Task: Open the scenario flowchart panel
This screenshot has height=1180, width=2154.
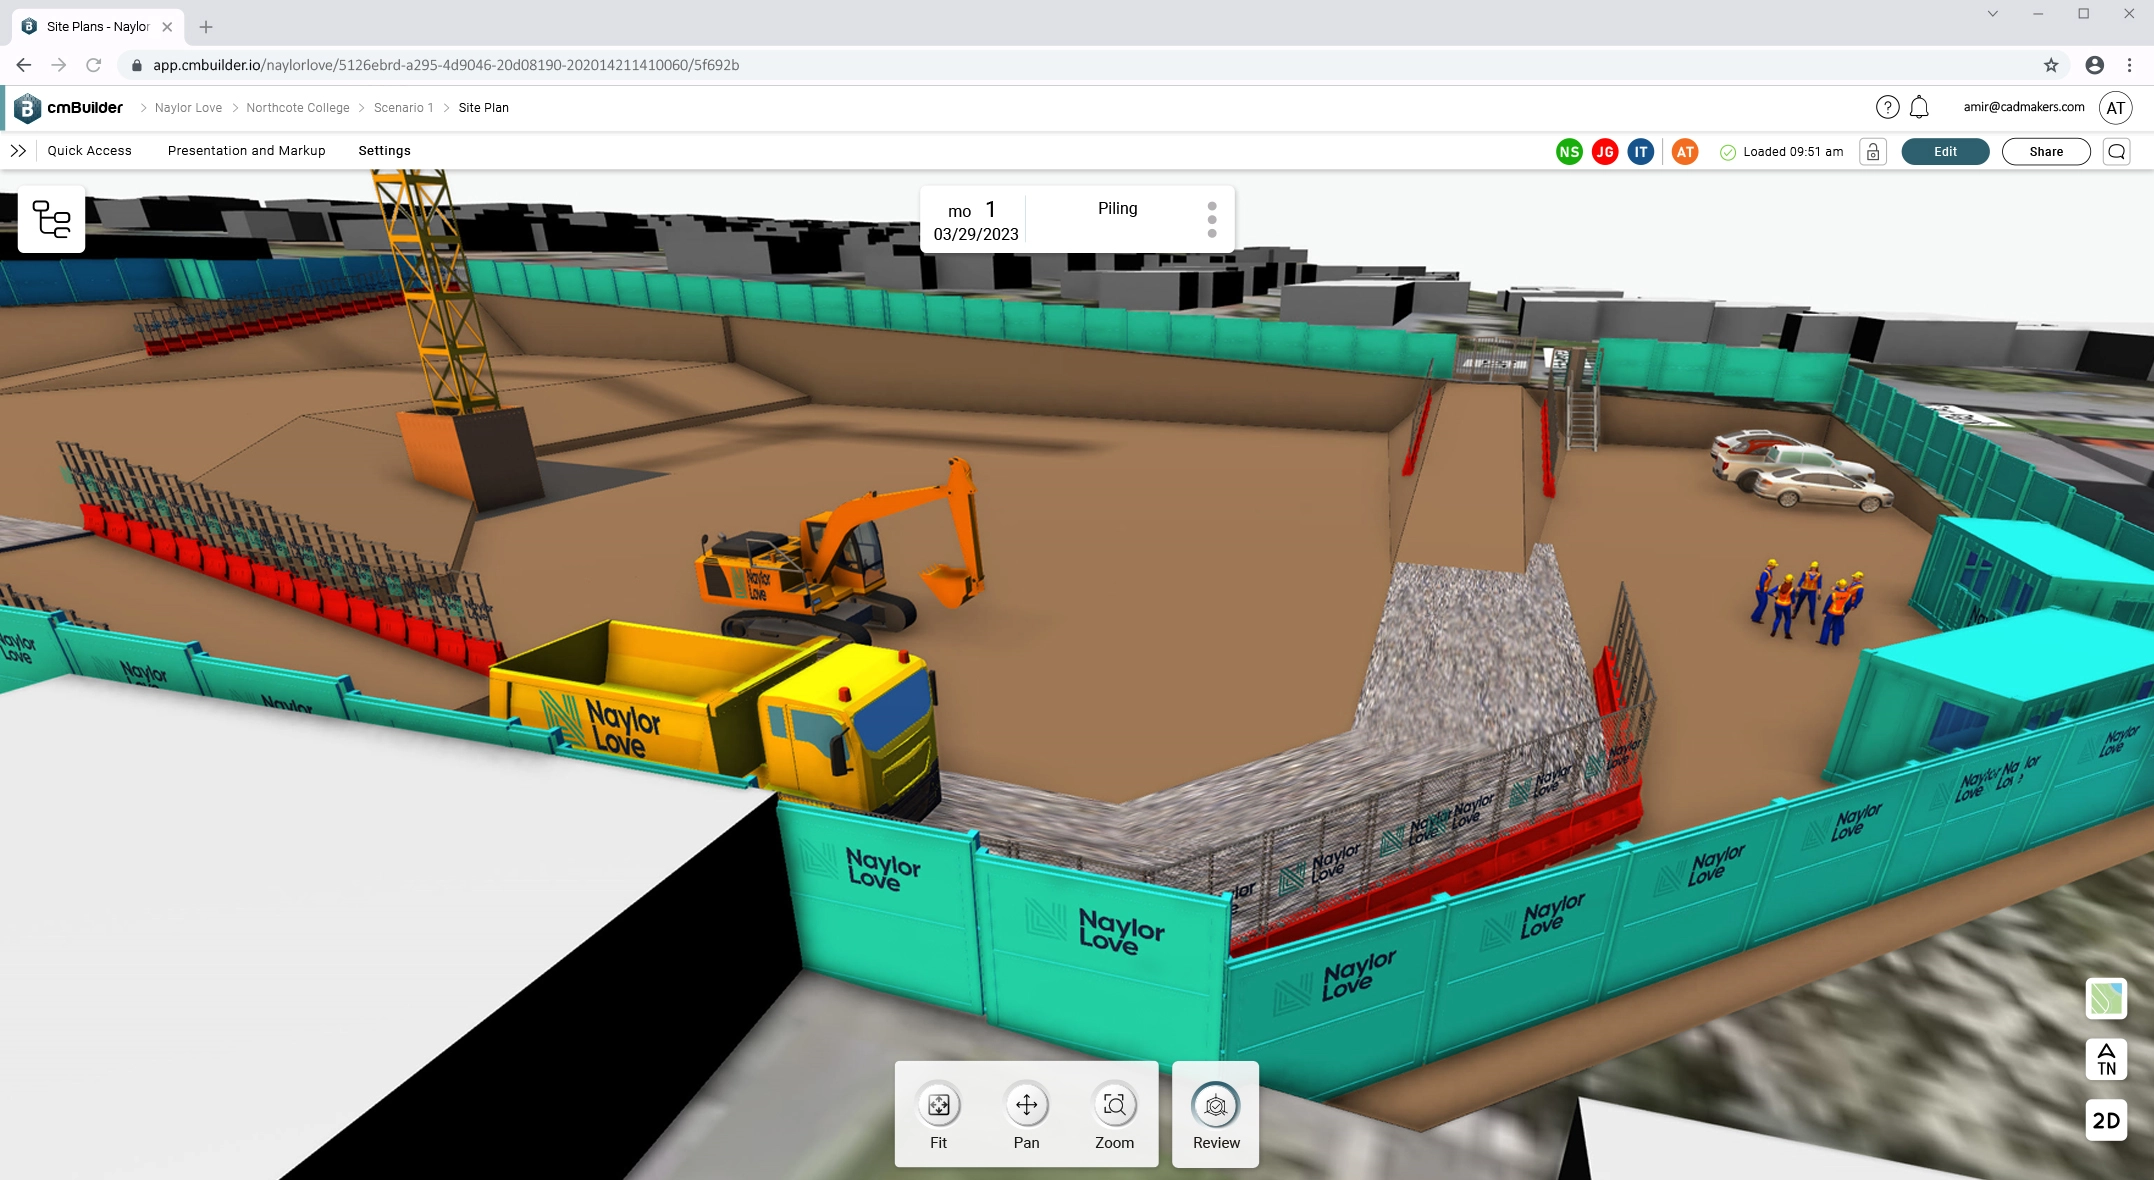Action: [x=51, y=219]
